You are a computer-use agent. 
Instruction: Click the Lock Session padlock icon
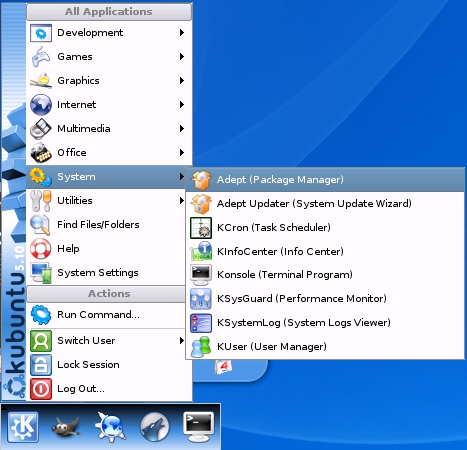pyautogui.click(x=41, y=365)
